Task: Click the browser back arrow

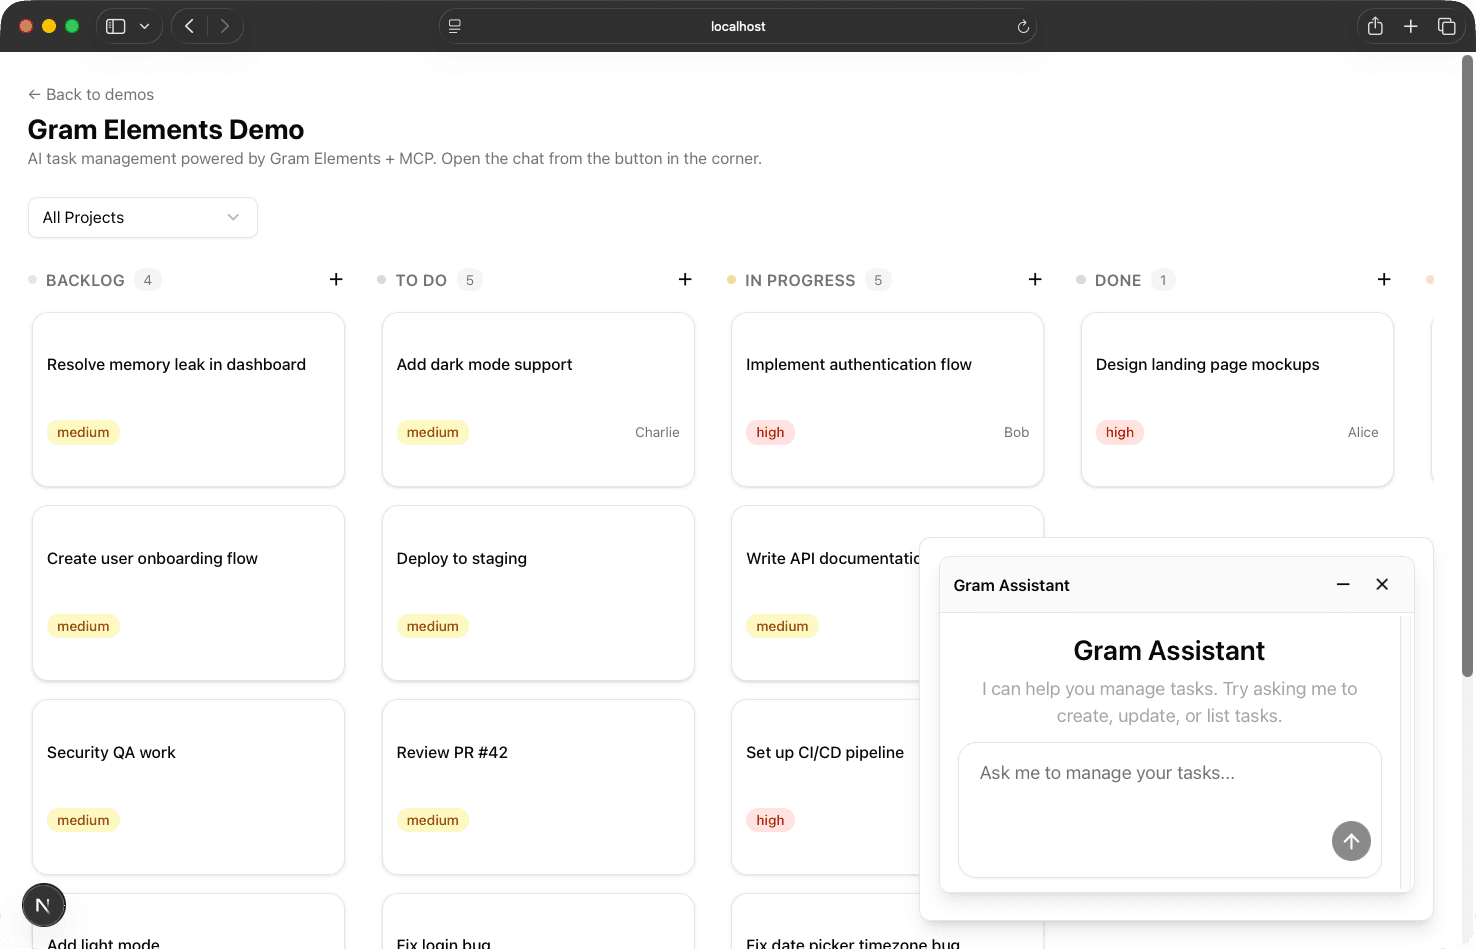Action: tap(189, 26)
